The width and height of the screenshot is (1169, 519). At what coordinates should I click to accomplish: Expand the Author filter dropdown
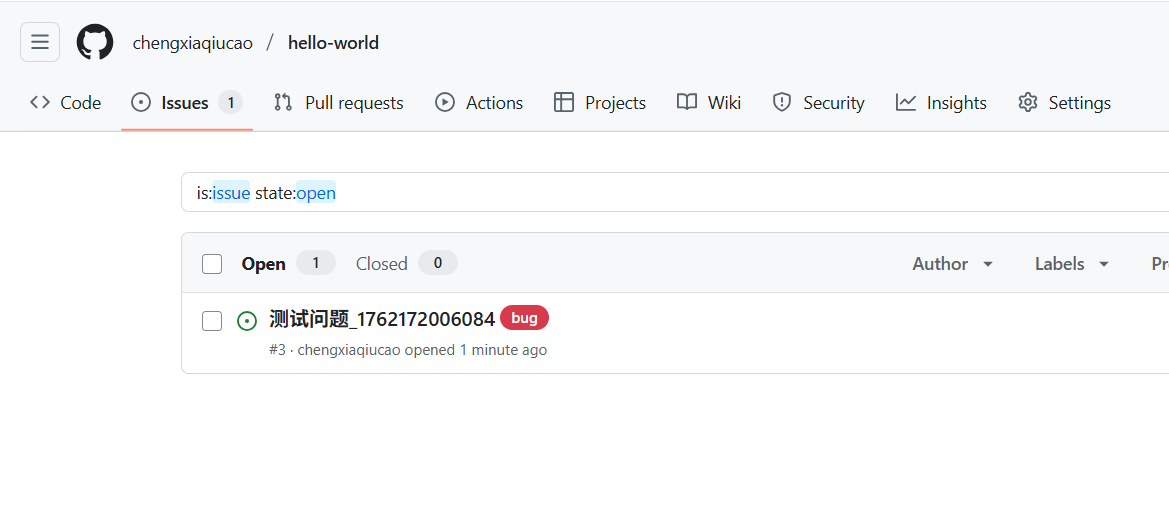point(953,263)
